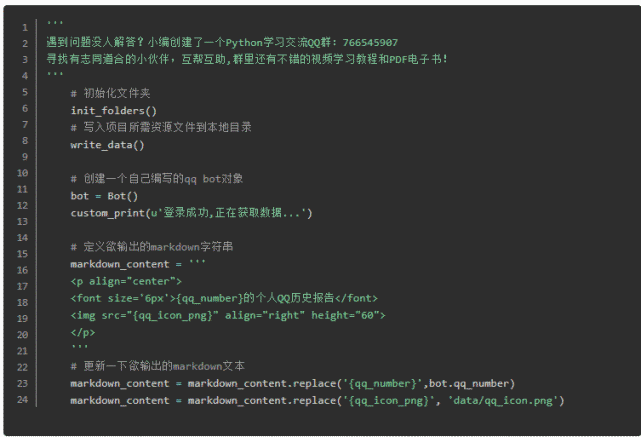641x437 pixels.
Task: Click the <p align="center"> tag line
Action: [126, 281]
